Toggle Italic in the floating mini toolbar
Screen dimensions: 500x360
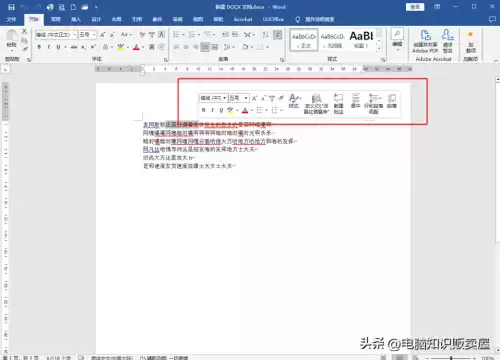212,110
